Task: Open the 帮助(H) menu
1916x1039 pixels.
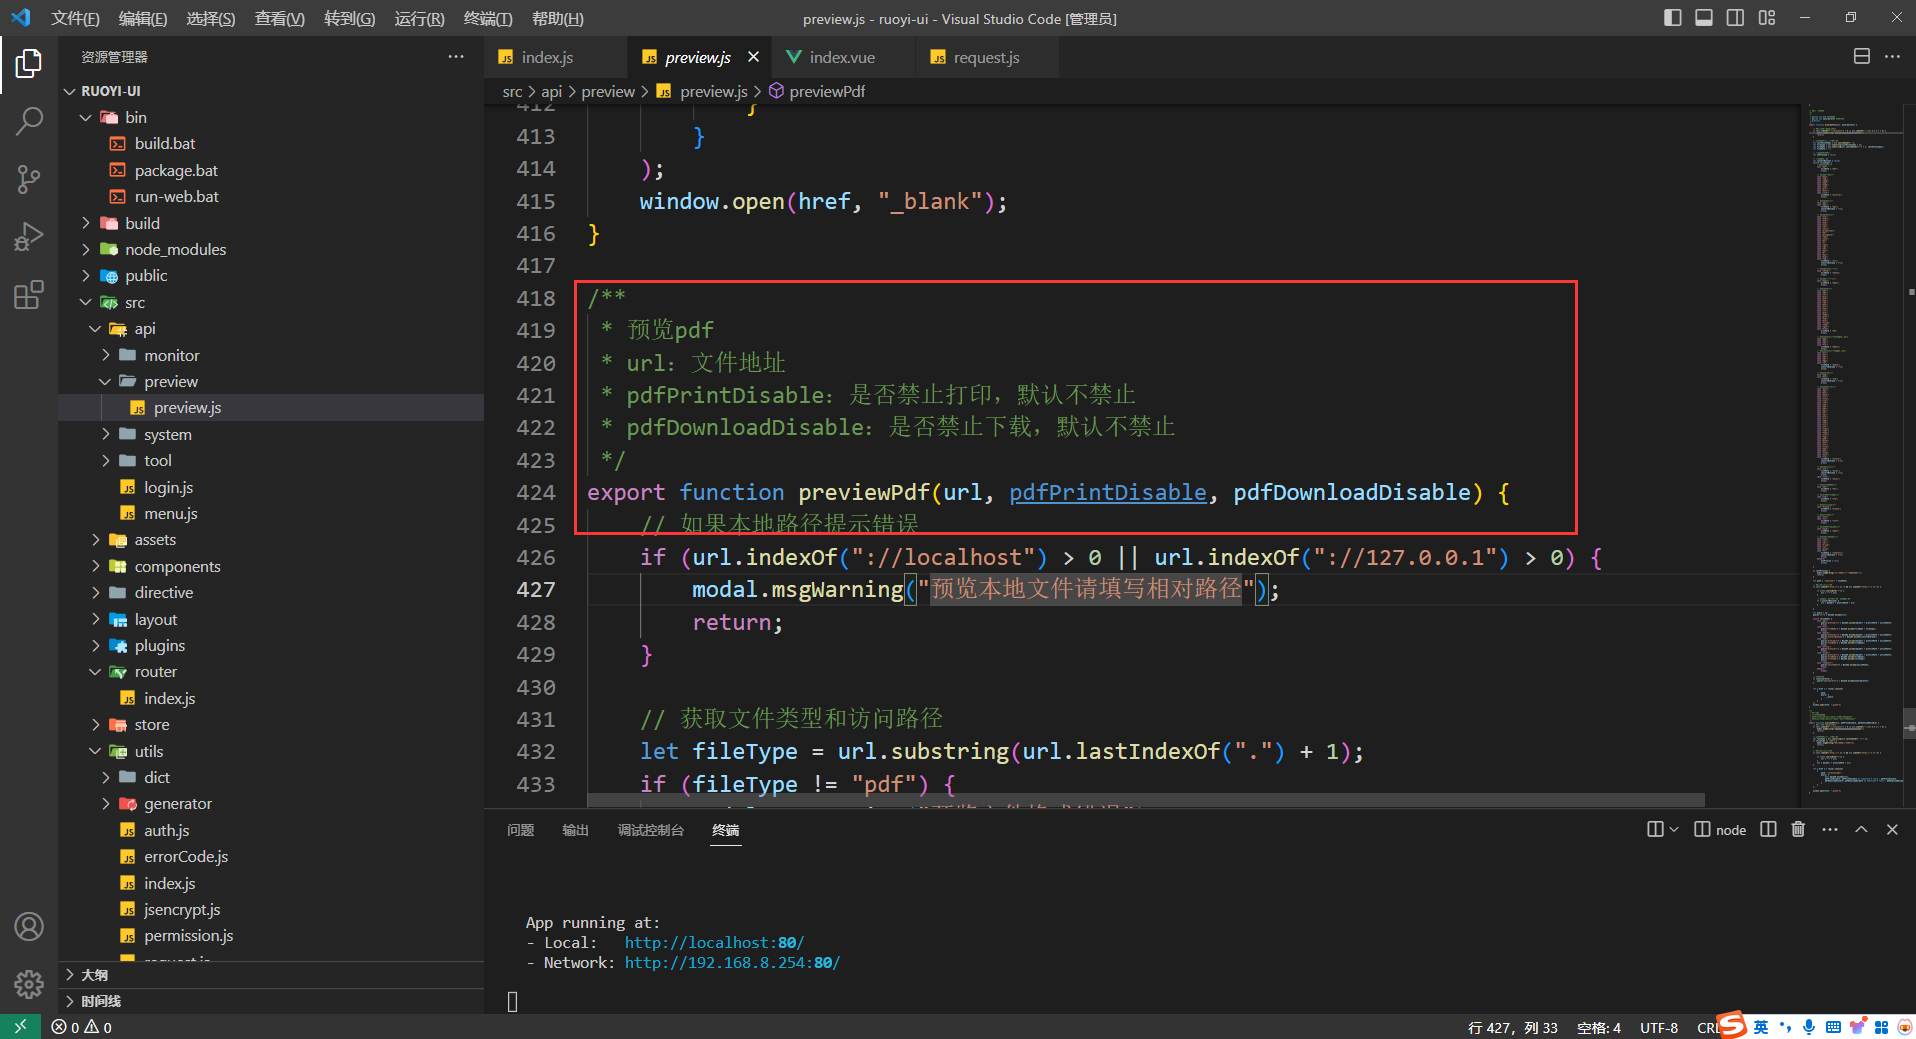Action: pyautogui.click(x=558, y=18)
